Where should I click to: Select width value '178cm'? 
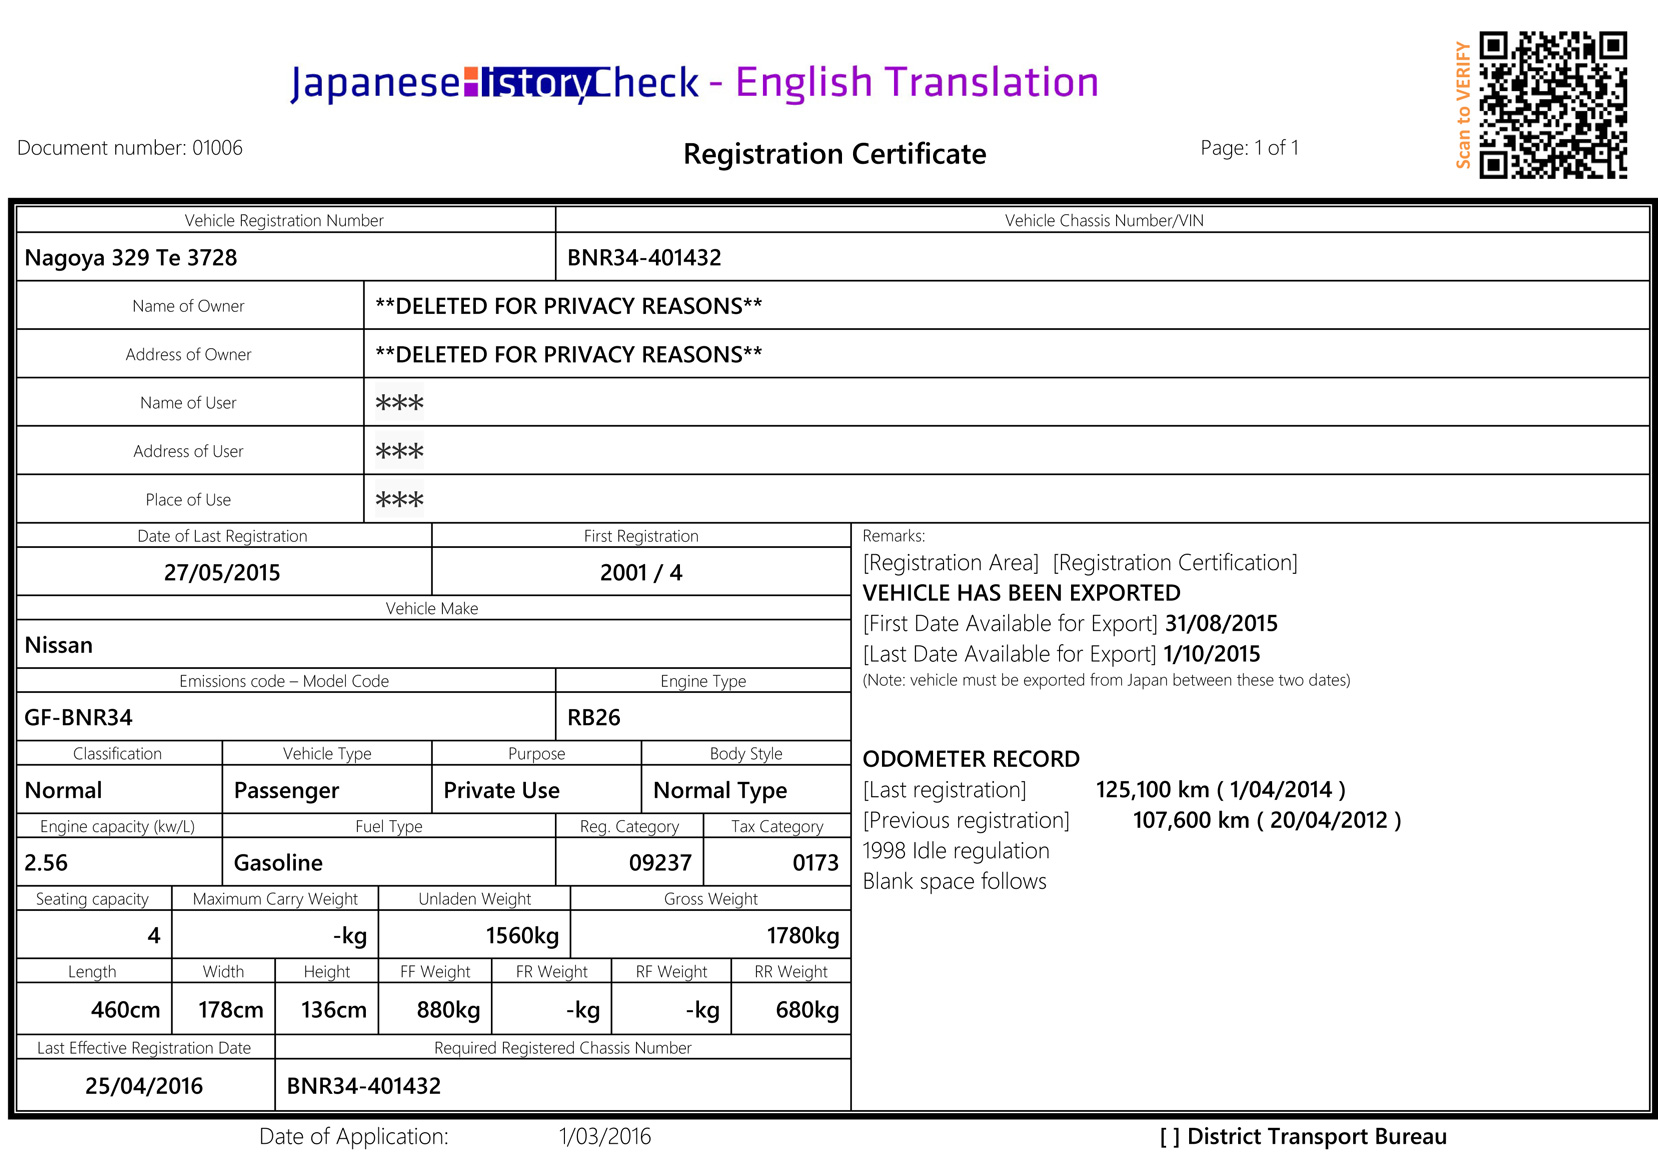coord(231,1010)
